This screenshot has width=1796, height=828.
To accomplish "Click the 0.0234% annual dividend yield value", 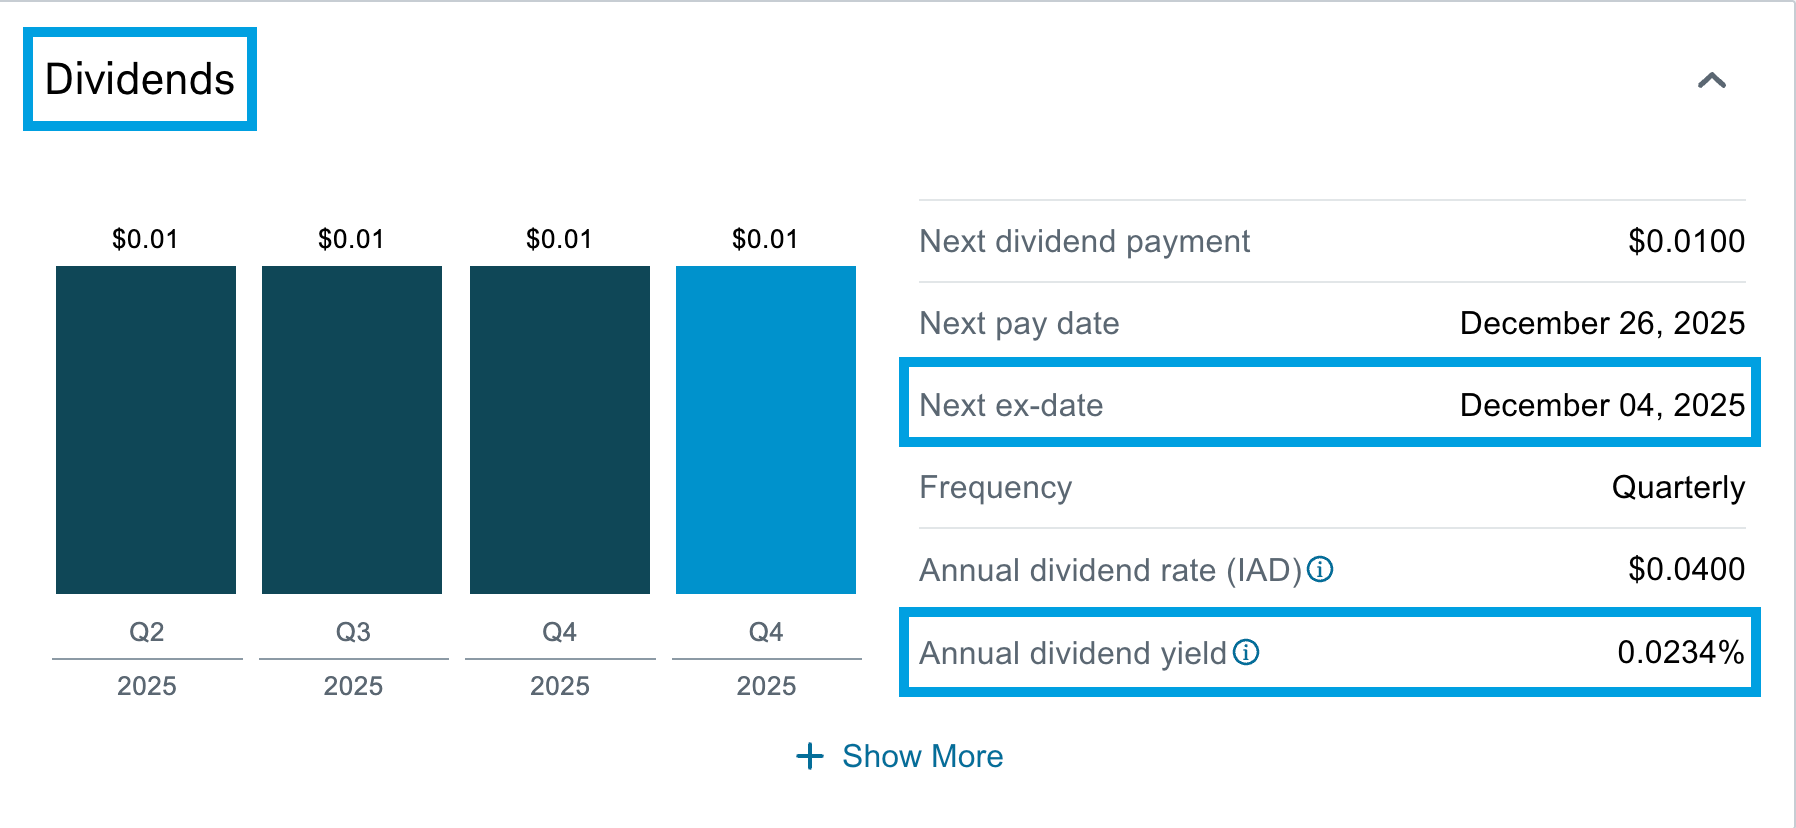I will [1680, 652].
